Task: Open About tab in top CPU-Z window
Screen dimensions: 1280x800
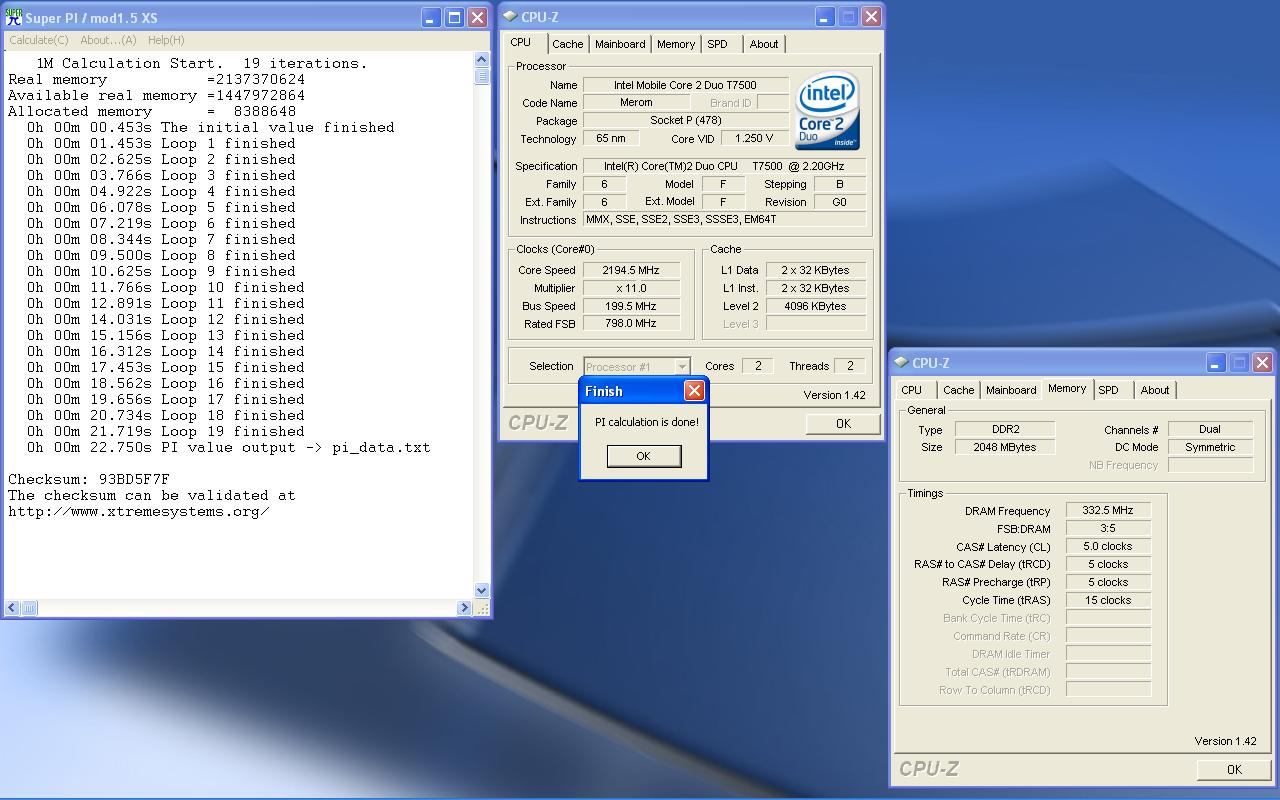Action: click(x=764, y=44)
